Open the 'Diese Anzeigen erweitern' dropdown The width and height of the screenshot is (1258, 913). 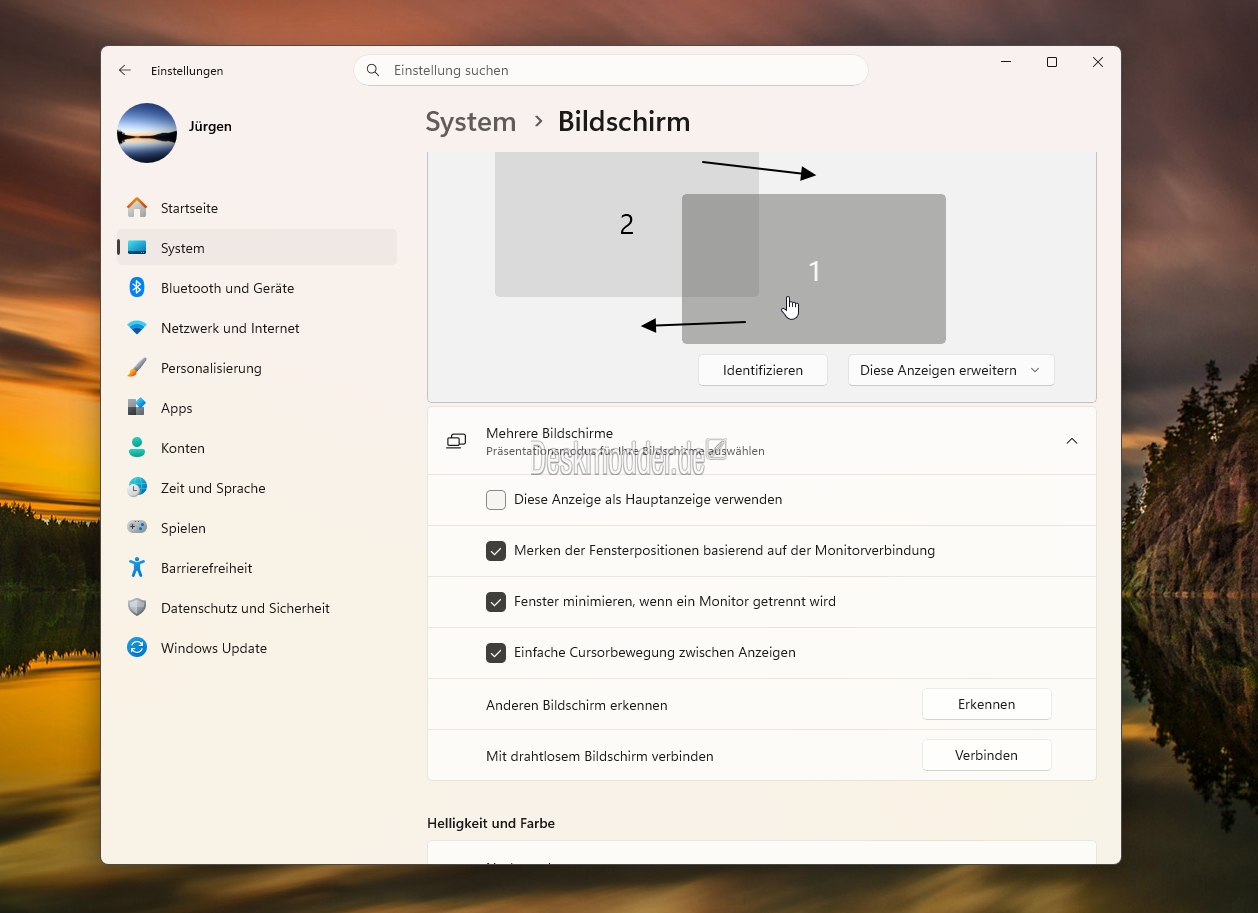950,370
